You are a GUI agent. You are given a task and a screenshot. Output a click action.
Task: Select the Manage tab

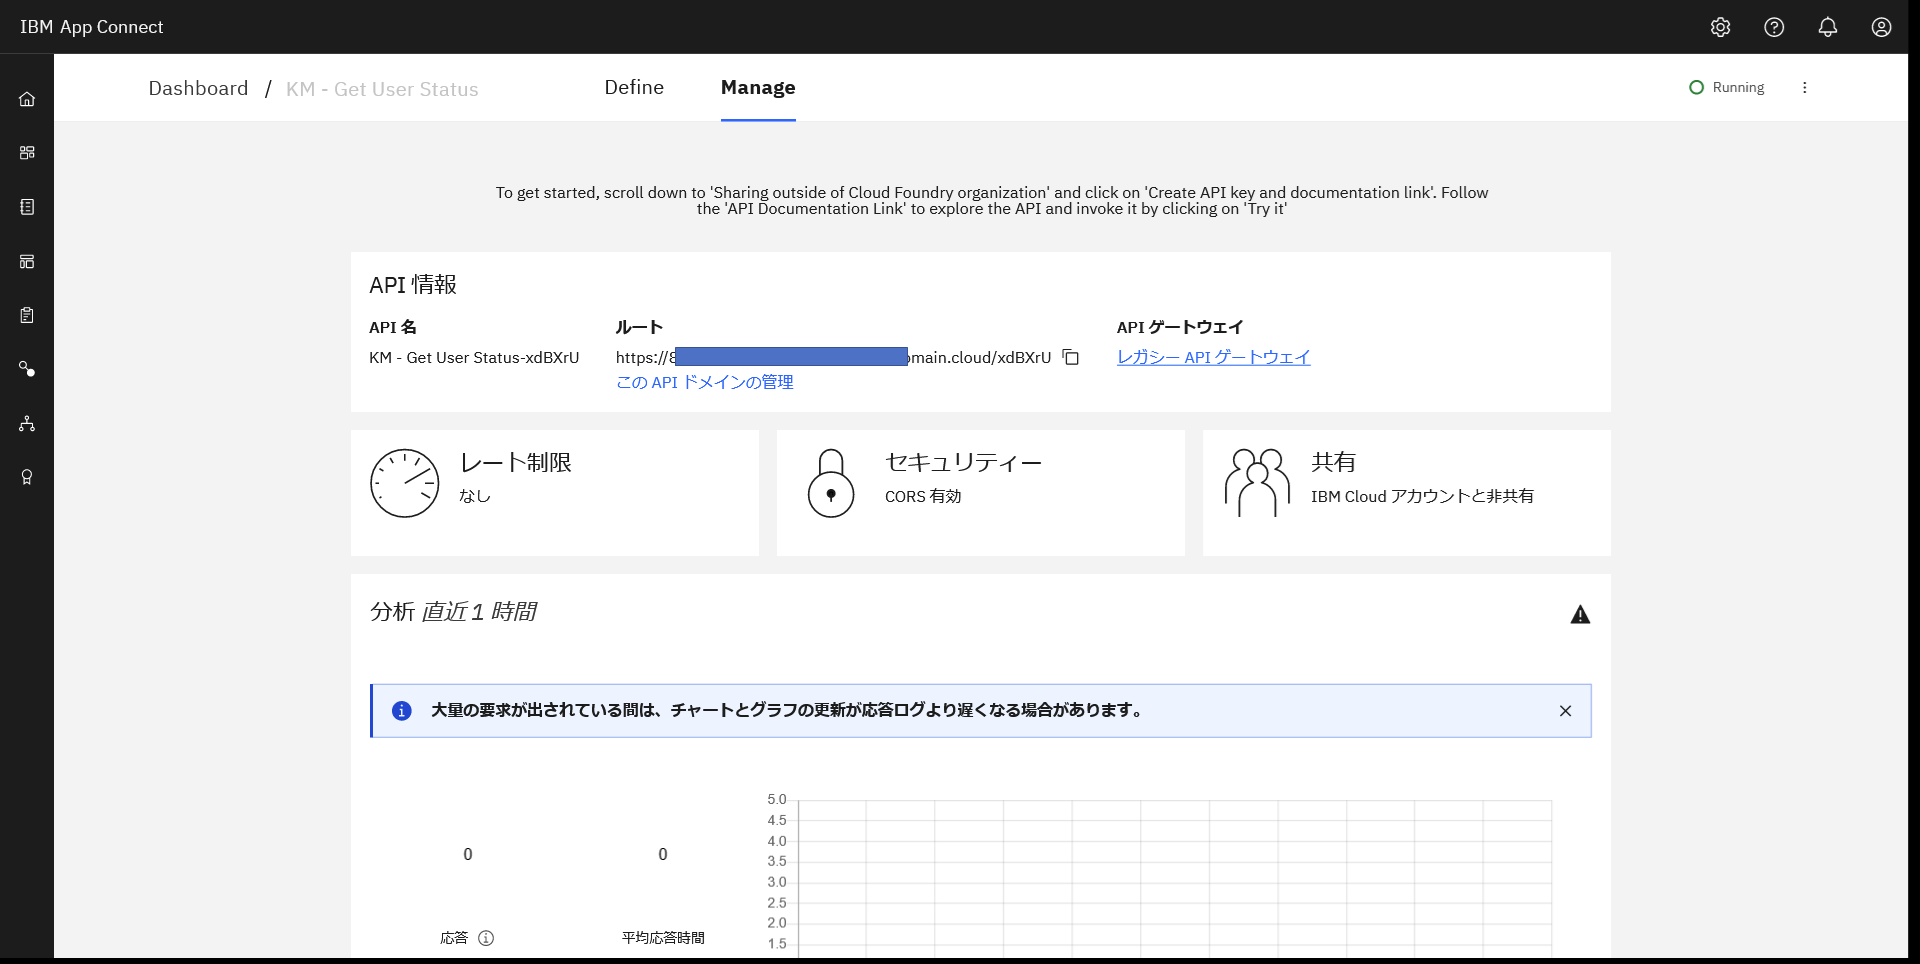tap(758, 88)
